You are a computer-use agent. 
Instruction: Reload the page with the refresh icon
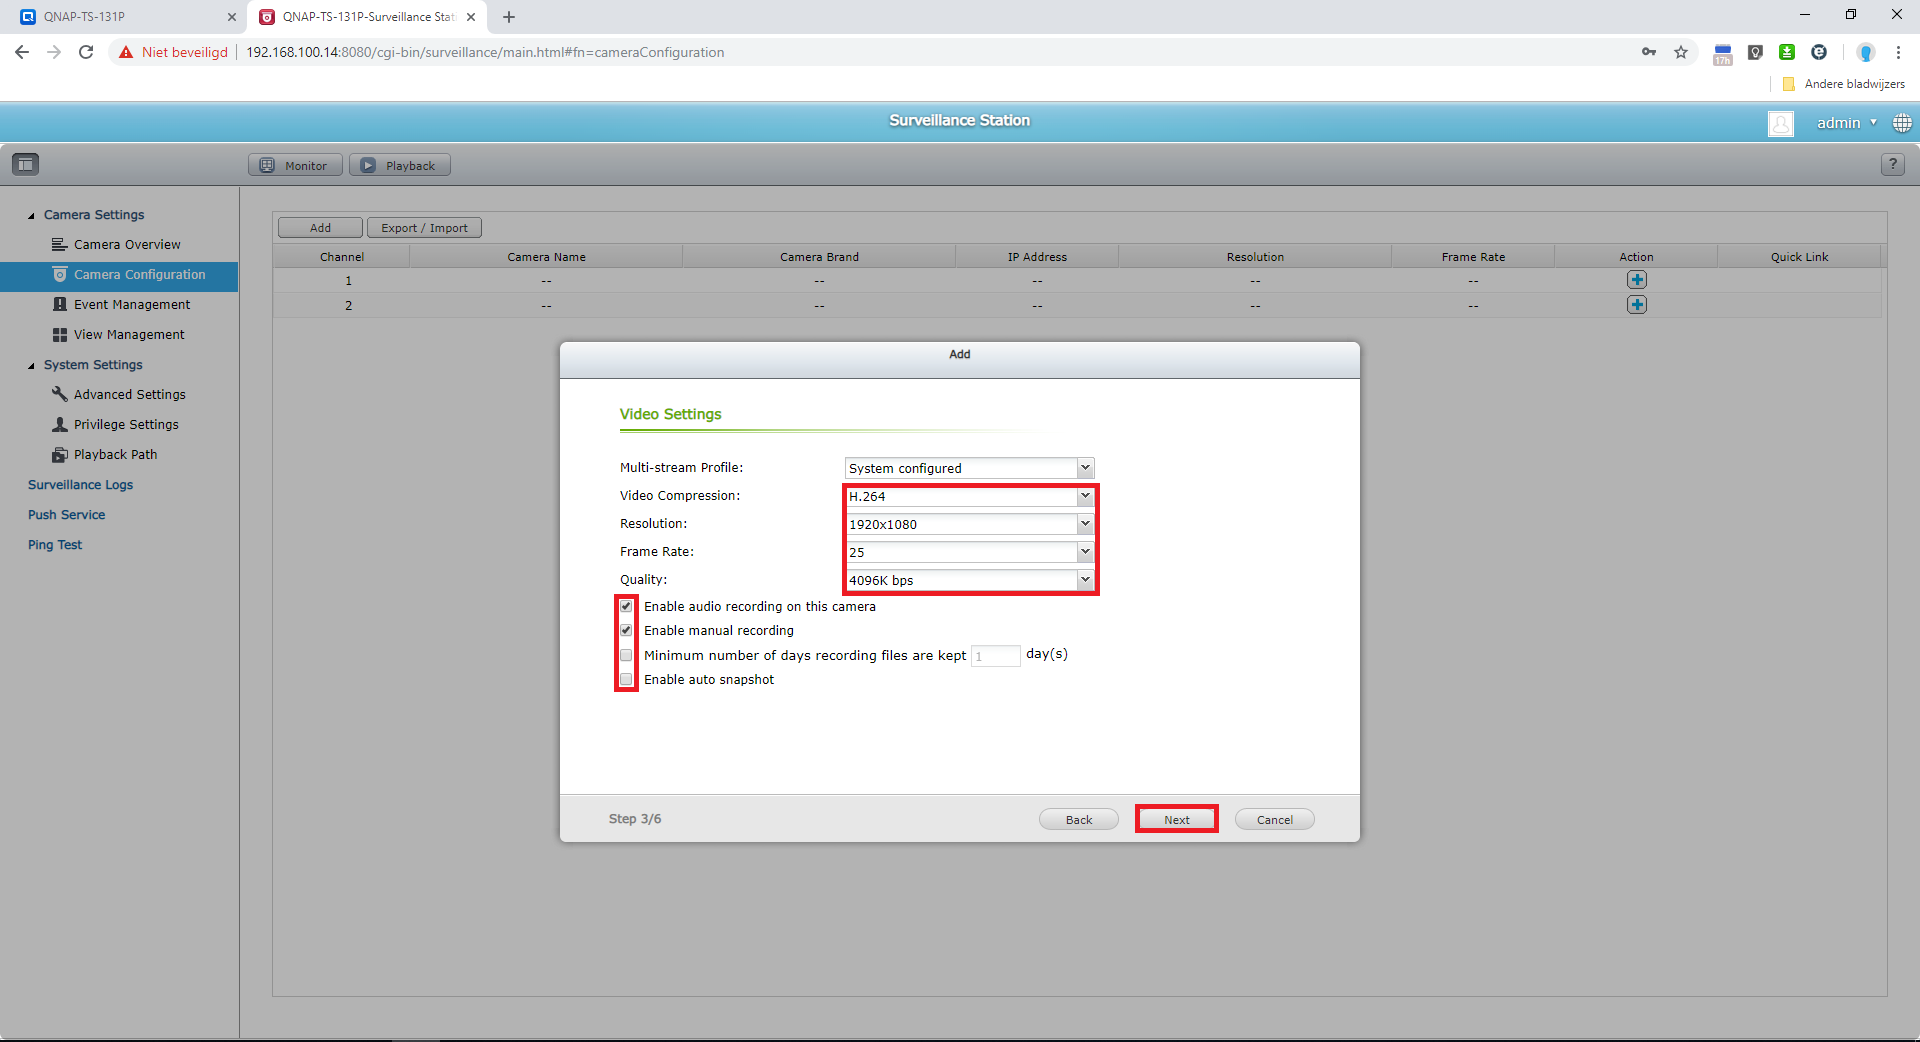pyautogui.click(x=86, y=52)
